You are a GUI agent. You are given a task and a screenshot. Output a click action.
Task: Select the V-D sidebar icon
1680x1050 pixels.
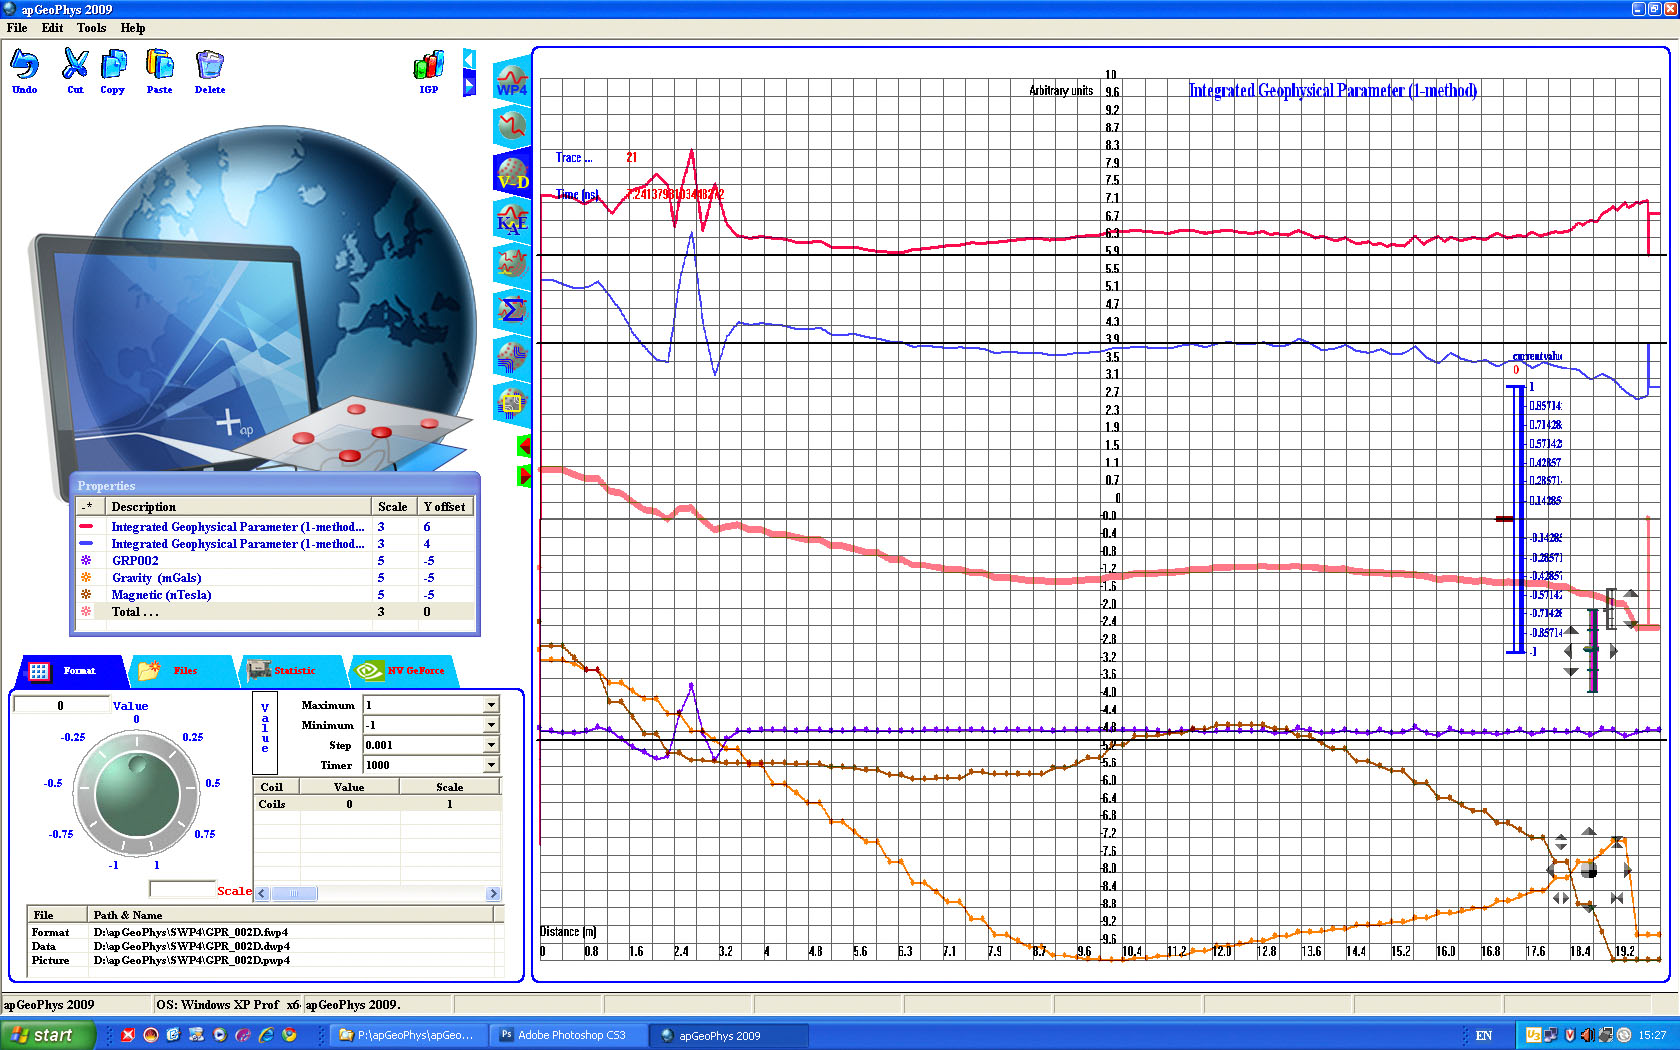(512, 173)
